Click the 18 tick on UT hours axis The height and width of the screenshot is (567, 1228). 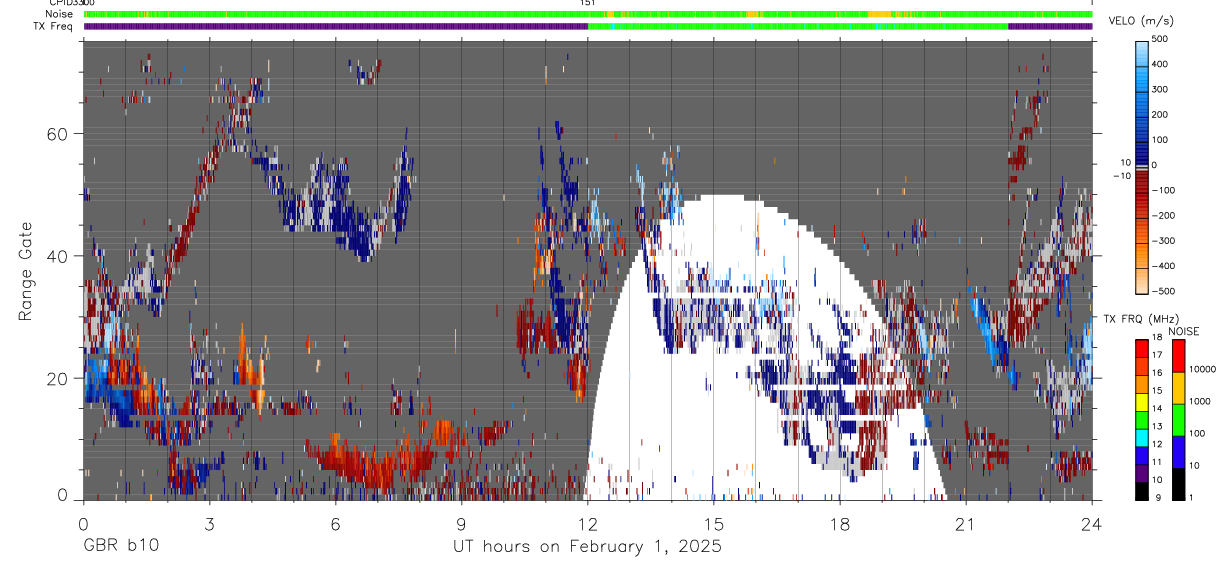[x=839, y=523]
